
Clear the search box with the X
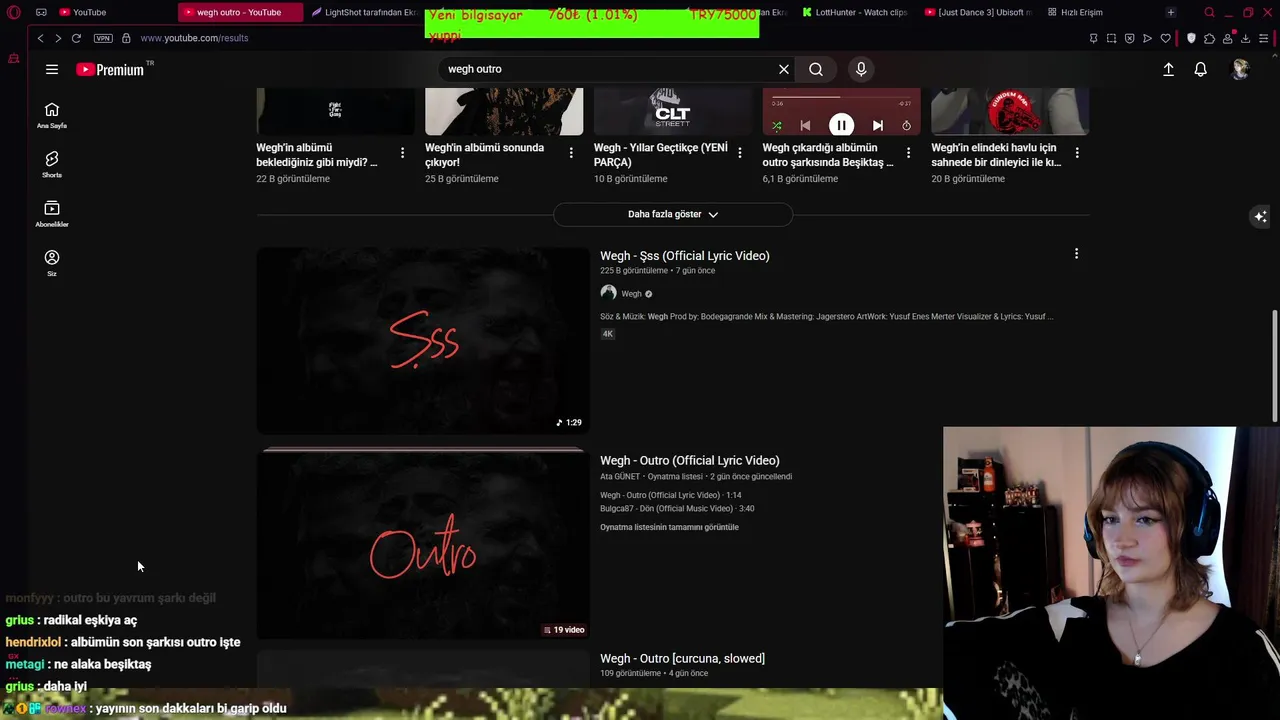pos(784,69)
